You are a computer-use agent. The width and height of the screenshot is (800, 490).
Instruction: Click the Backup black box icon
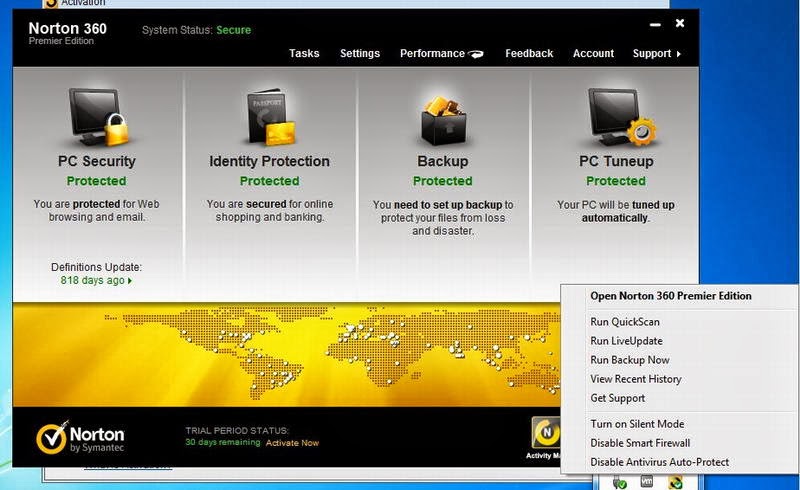tap(443, 120)
